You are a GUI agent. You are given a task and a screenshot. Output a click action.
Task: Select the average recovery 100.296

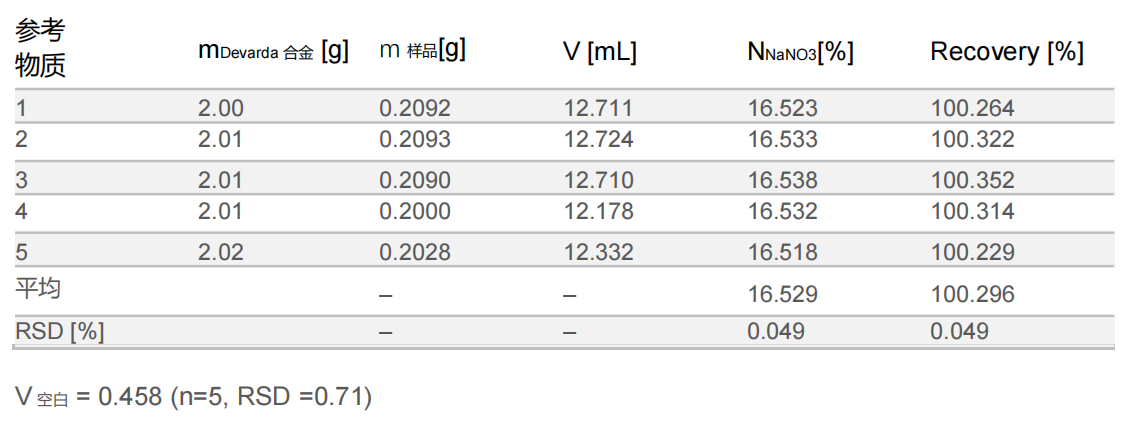[972, 294]
